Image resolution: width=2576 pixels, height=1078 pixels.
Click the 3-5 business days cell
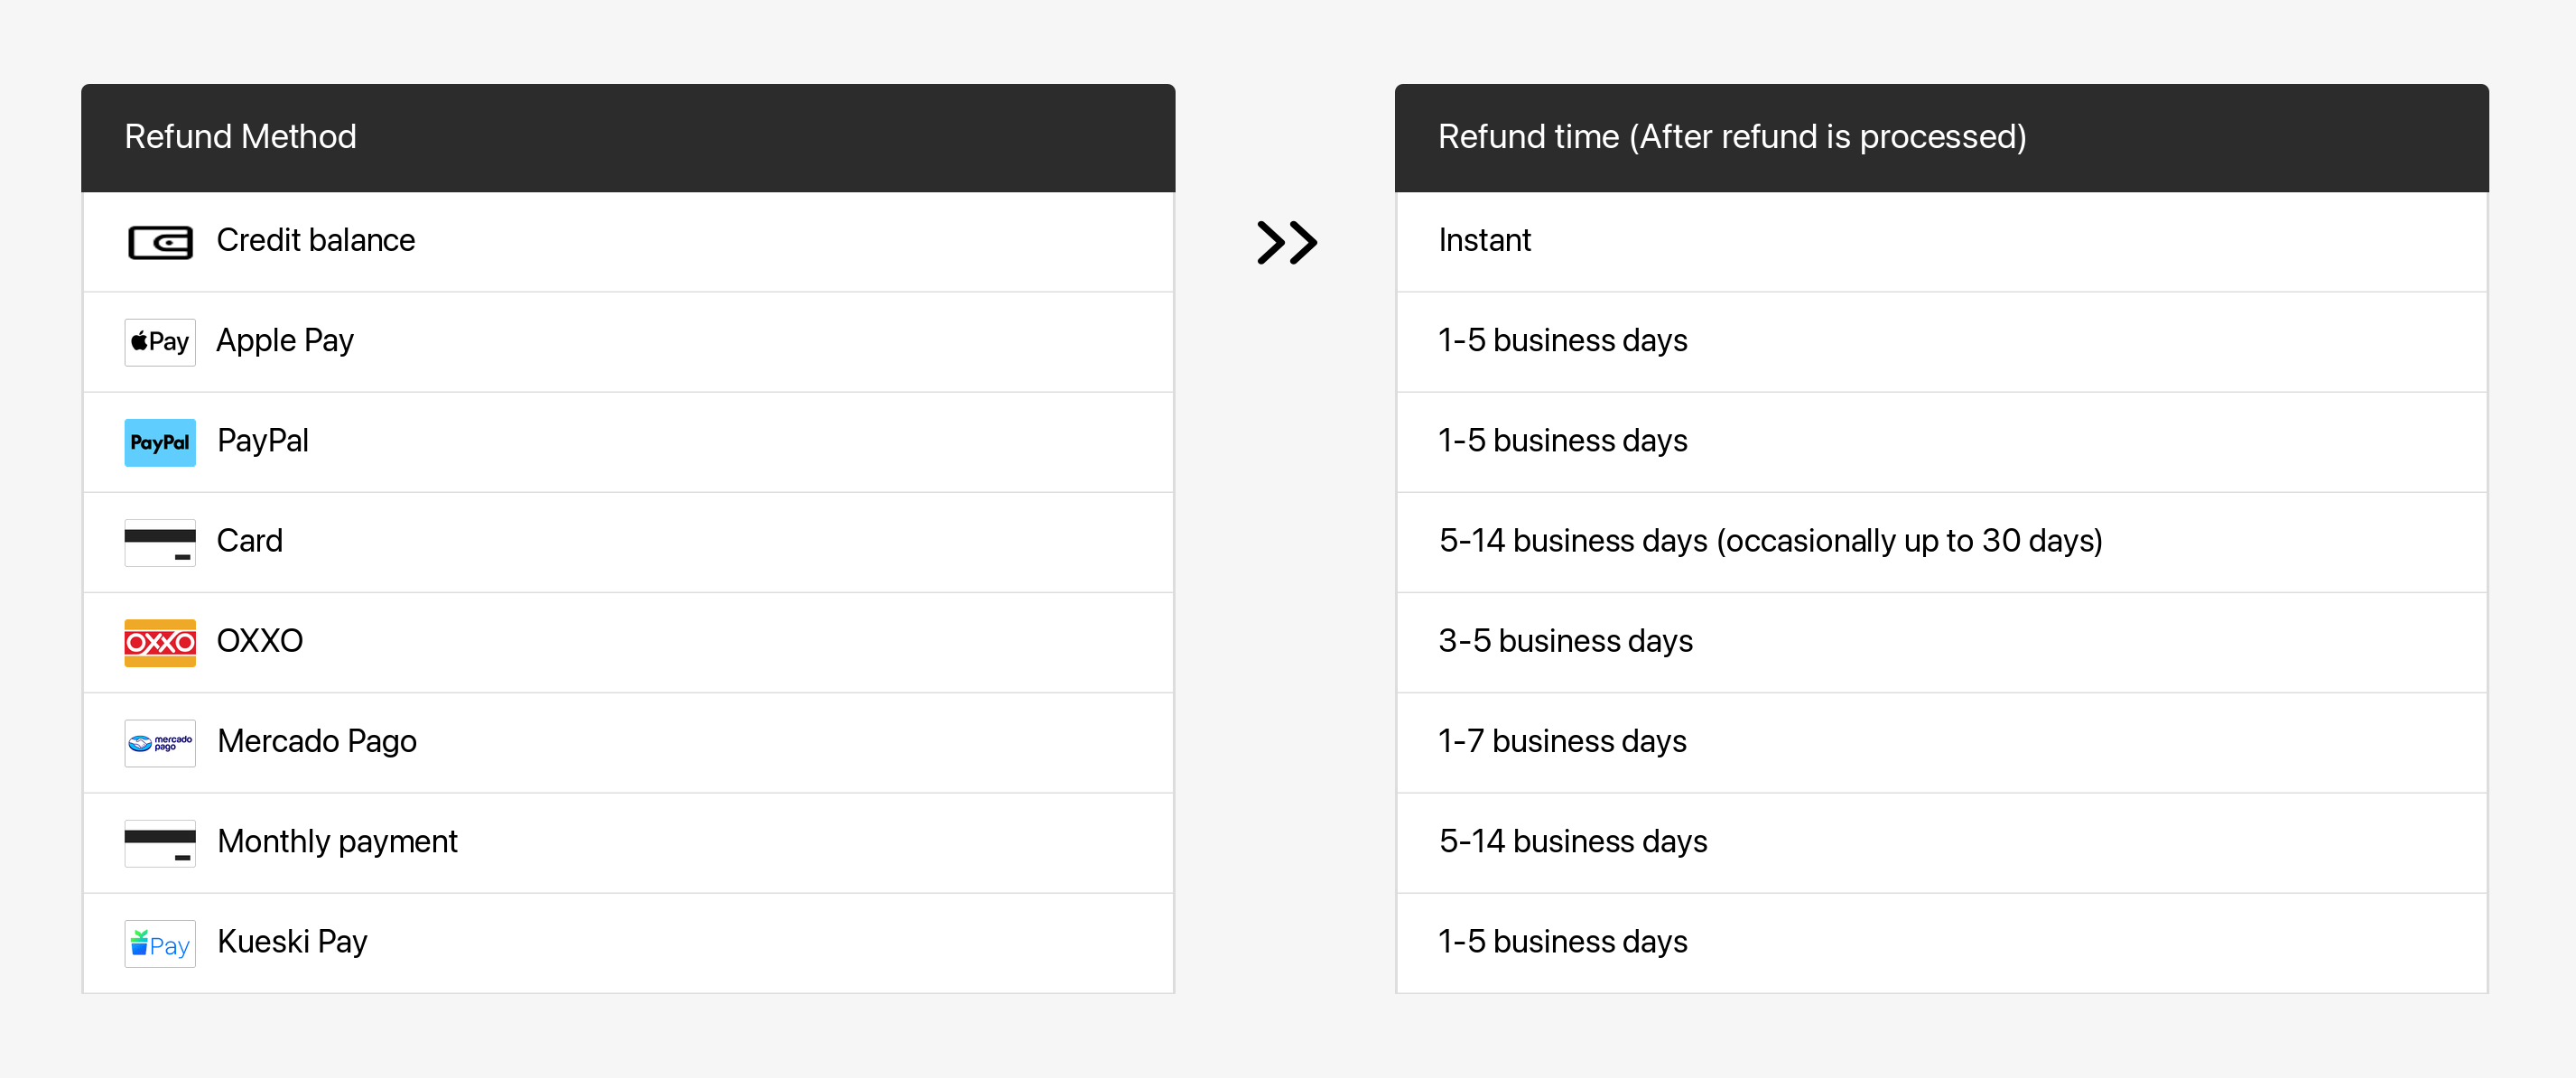click(1565, 640)
